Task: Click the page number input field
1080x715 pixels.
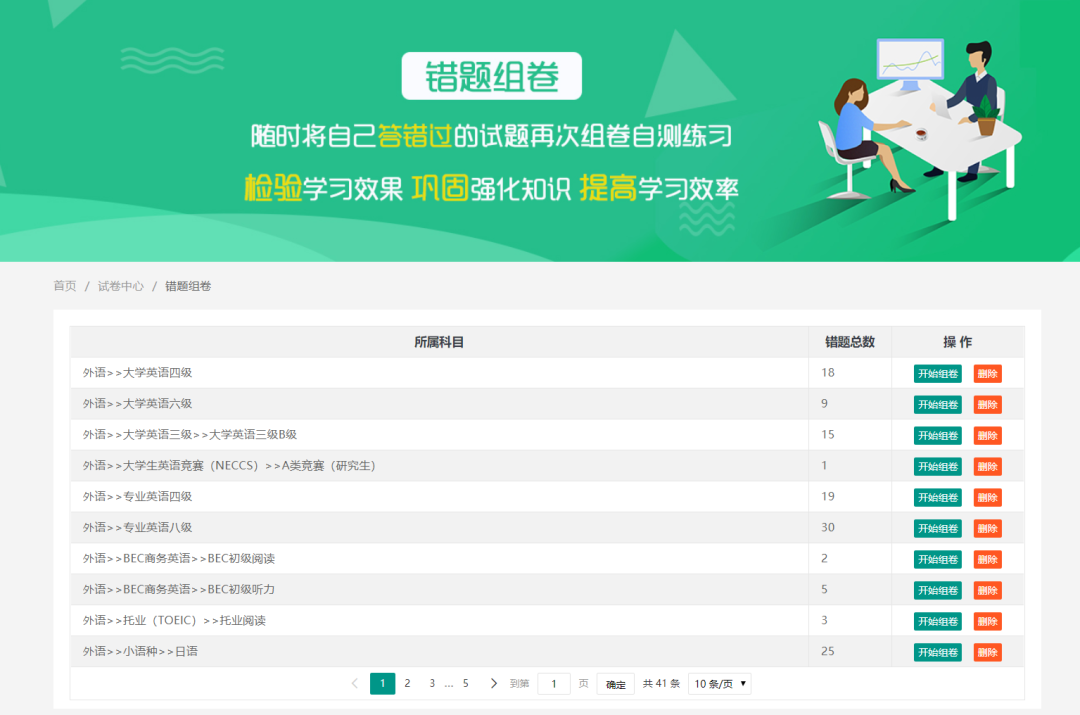Action: click(x=554, y=684)
